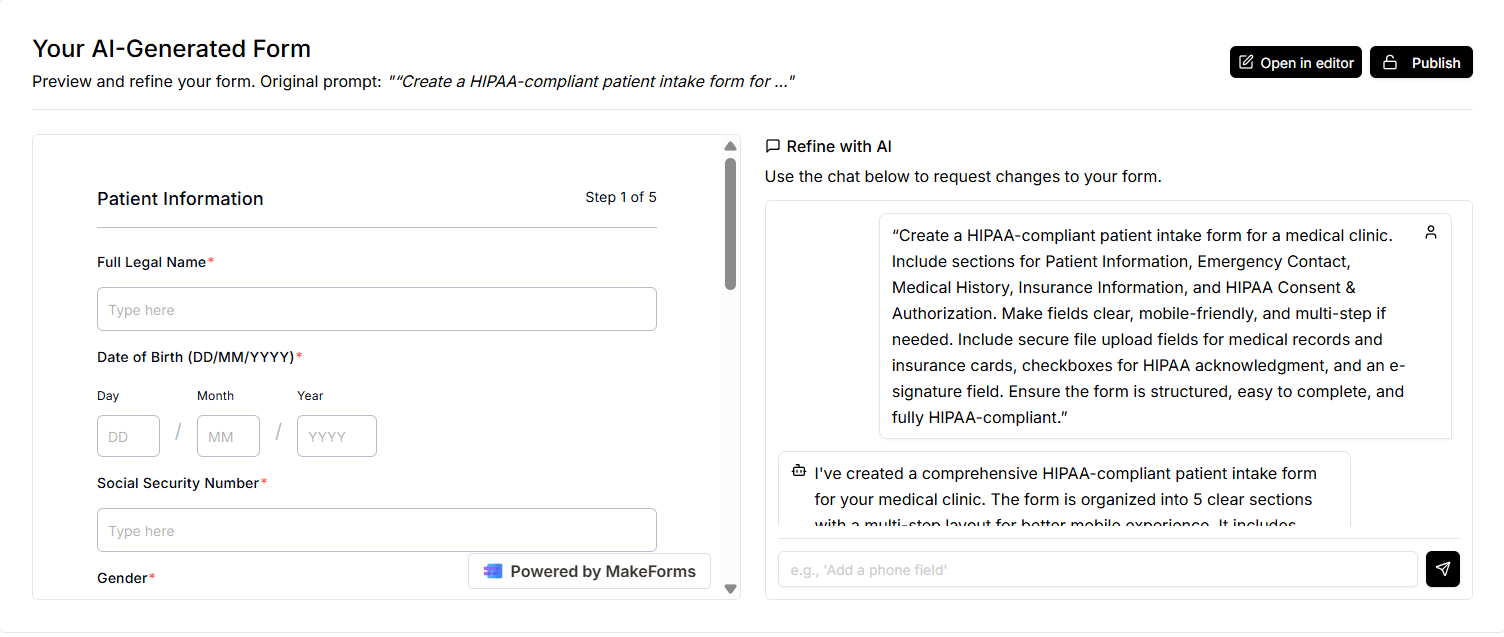Focus the Full Legal Name field
1504x637 pixels.
[376, 309]
